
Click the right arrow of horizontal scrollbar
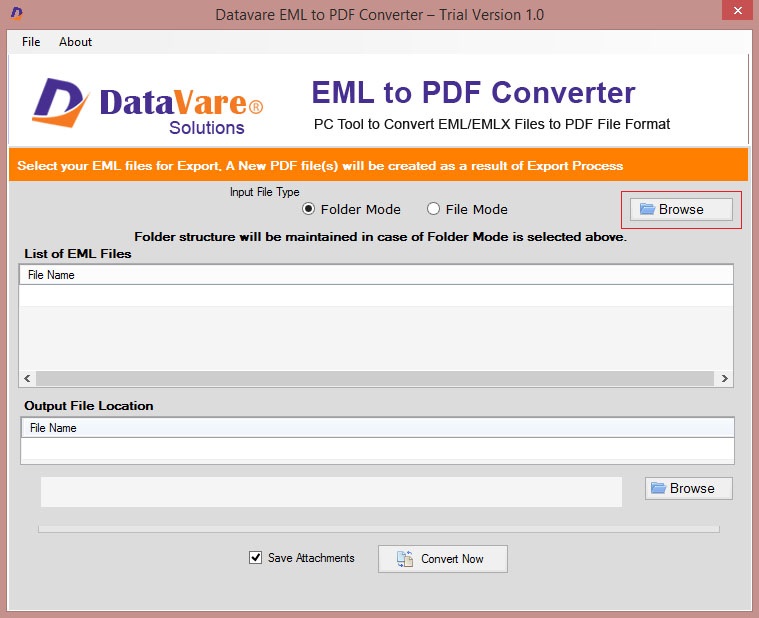(x=724, y=378)
